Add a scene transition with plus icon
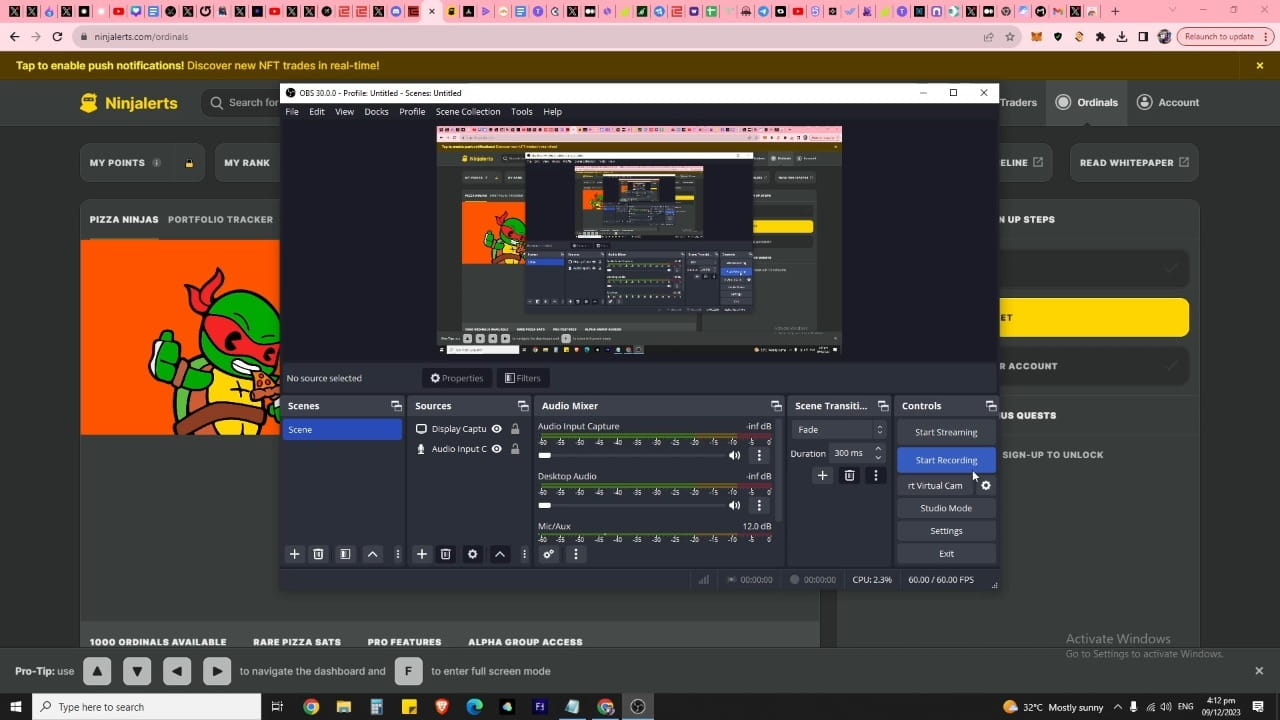The width and height of the screenshot is (1280, 720). pyautogui.click(x=822, y=476)
